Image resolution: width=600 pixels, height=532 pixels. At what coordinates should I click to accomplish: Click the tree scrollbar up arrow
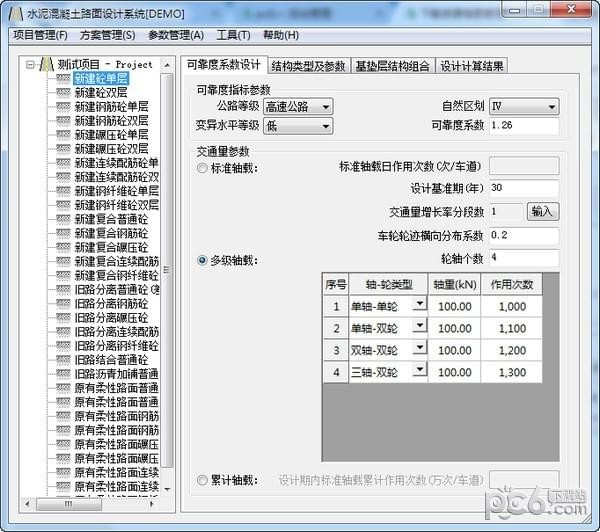pyautogui.click(x=167, y=65)
